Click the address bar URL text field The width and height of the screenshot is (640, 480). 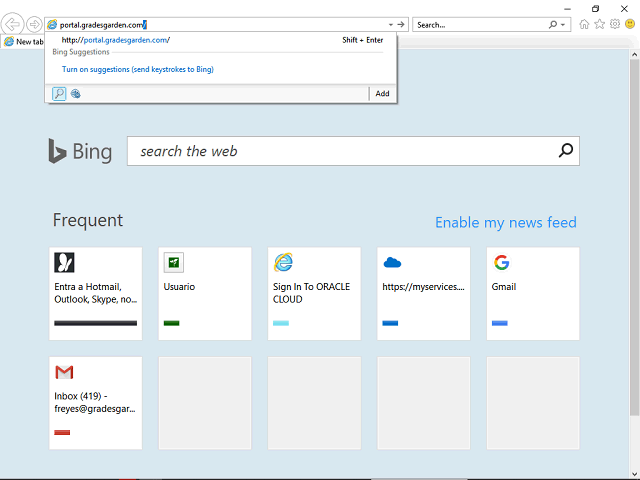pyautogui.click(x=220, y=25)
